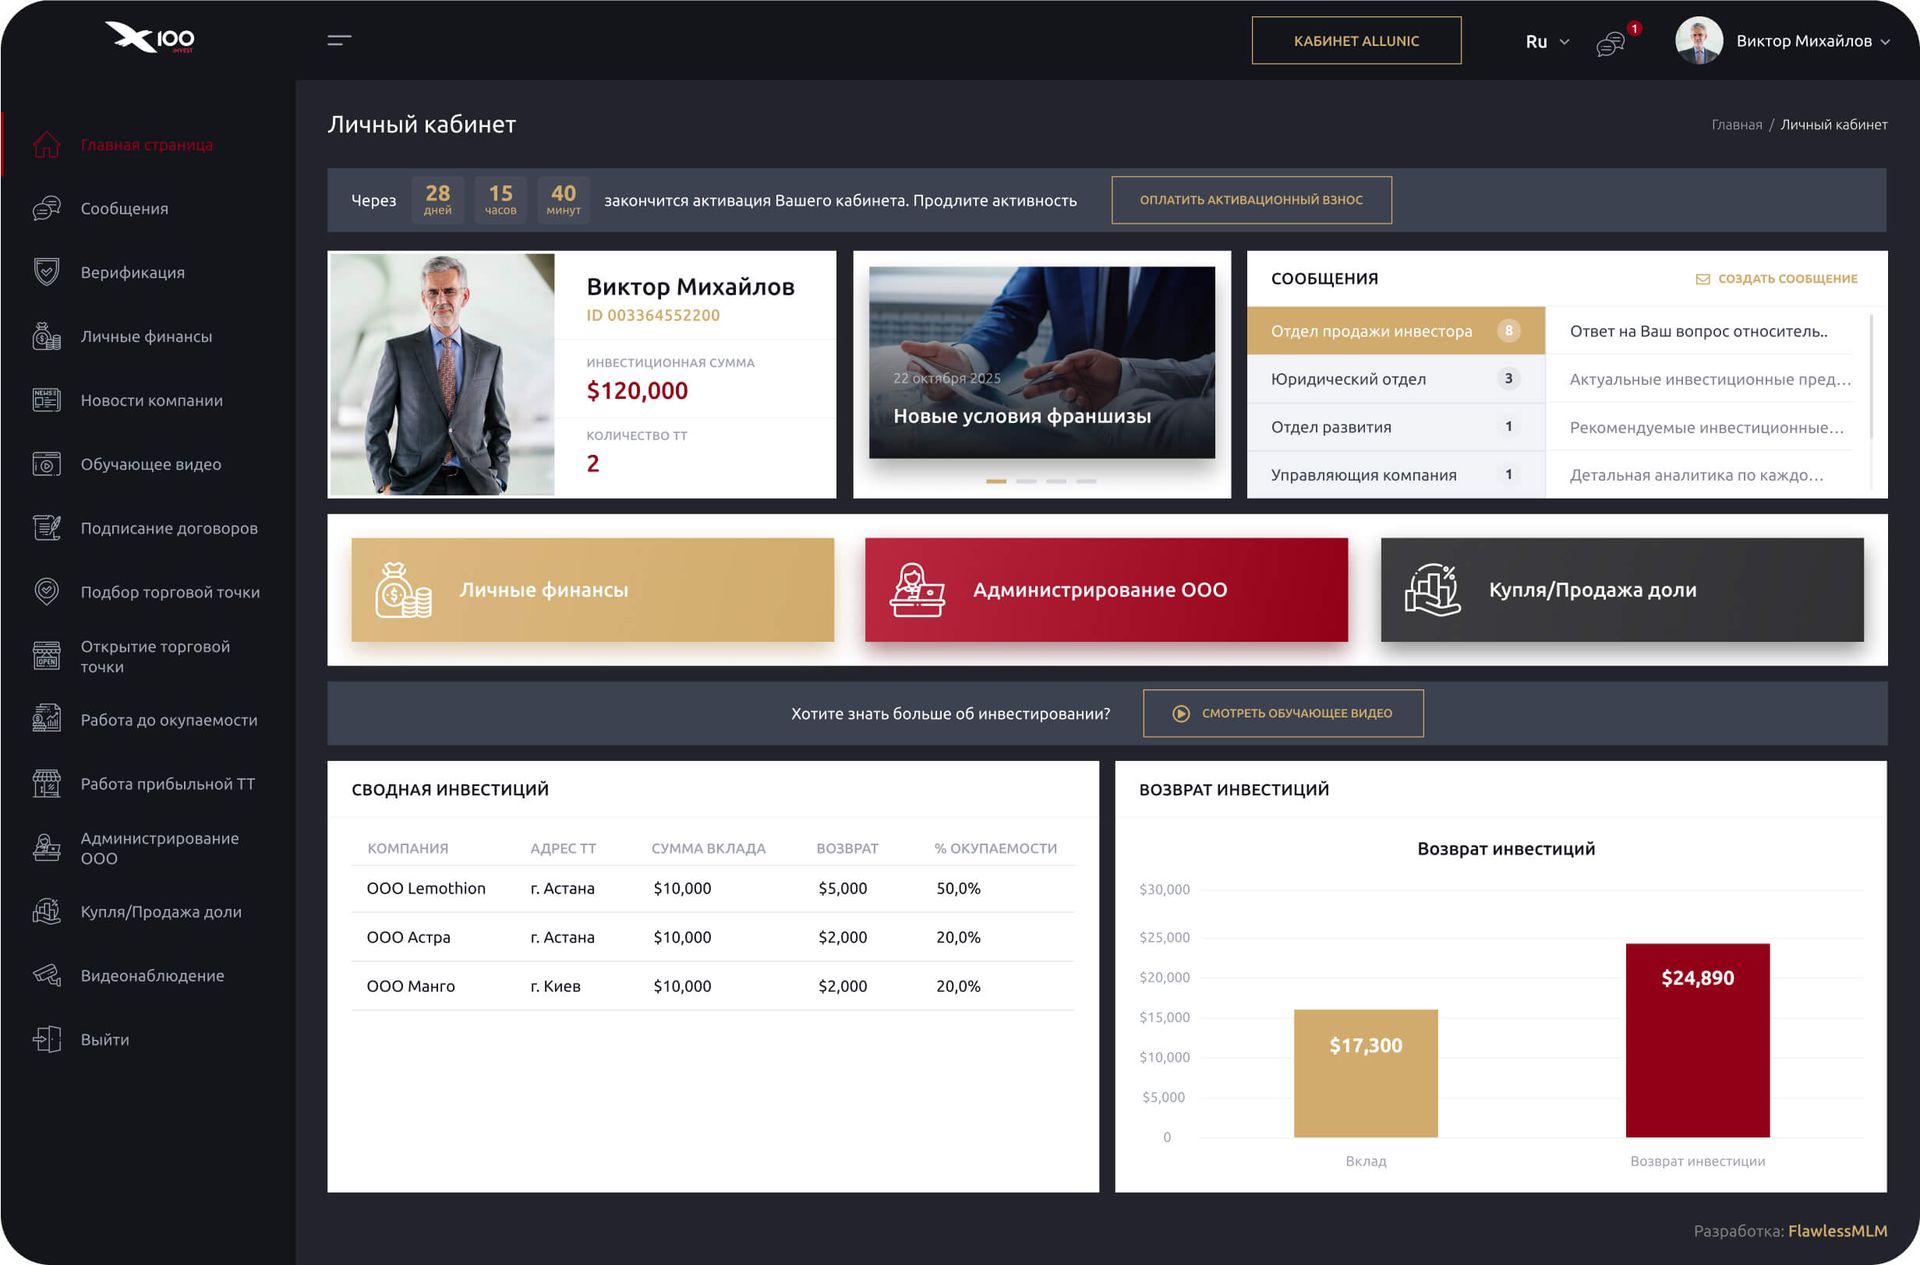Open the chat notifications icon in the header
This screenshot has width=1920, height=1265.
click(x=1610, y=42)
